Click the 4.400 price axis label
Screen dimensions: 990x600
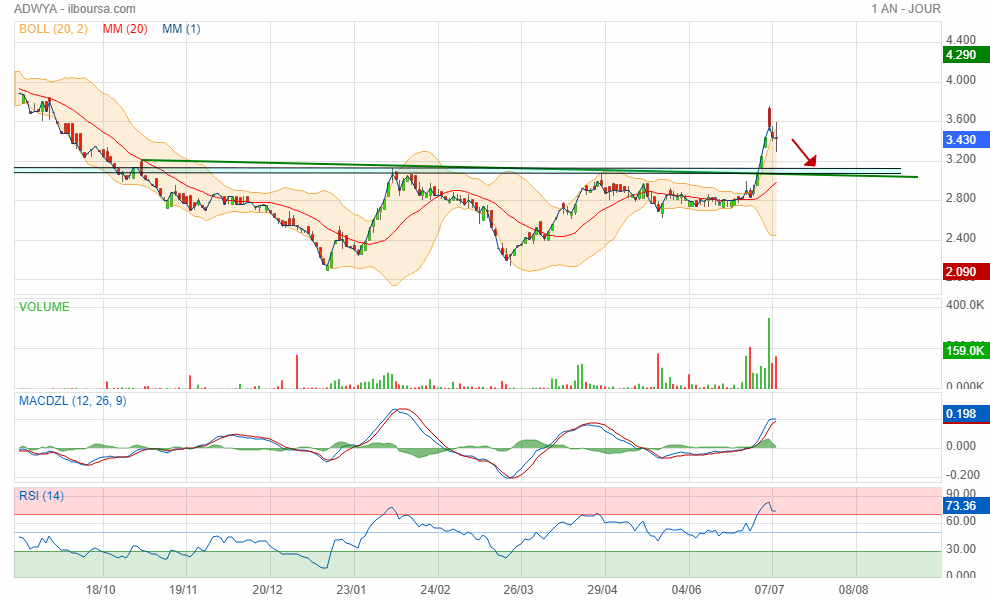(961, 40)
